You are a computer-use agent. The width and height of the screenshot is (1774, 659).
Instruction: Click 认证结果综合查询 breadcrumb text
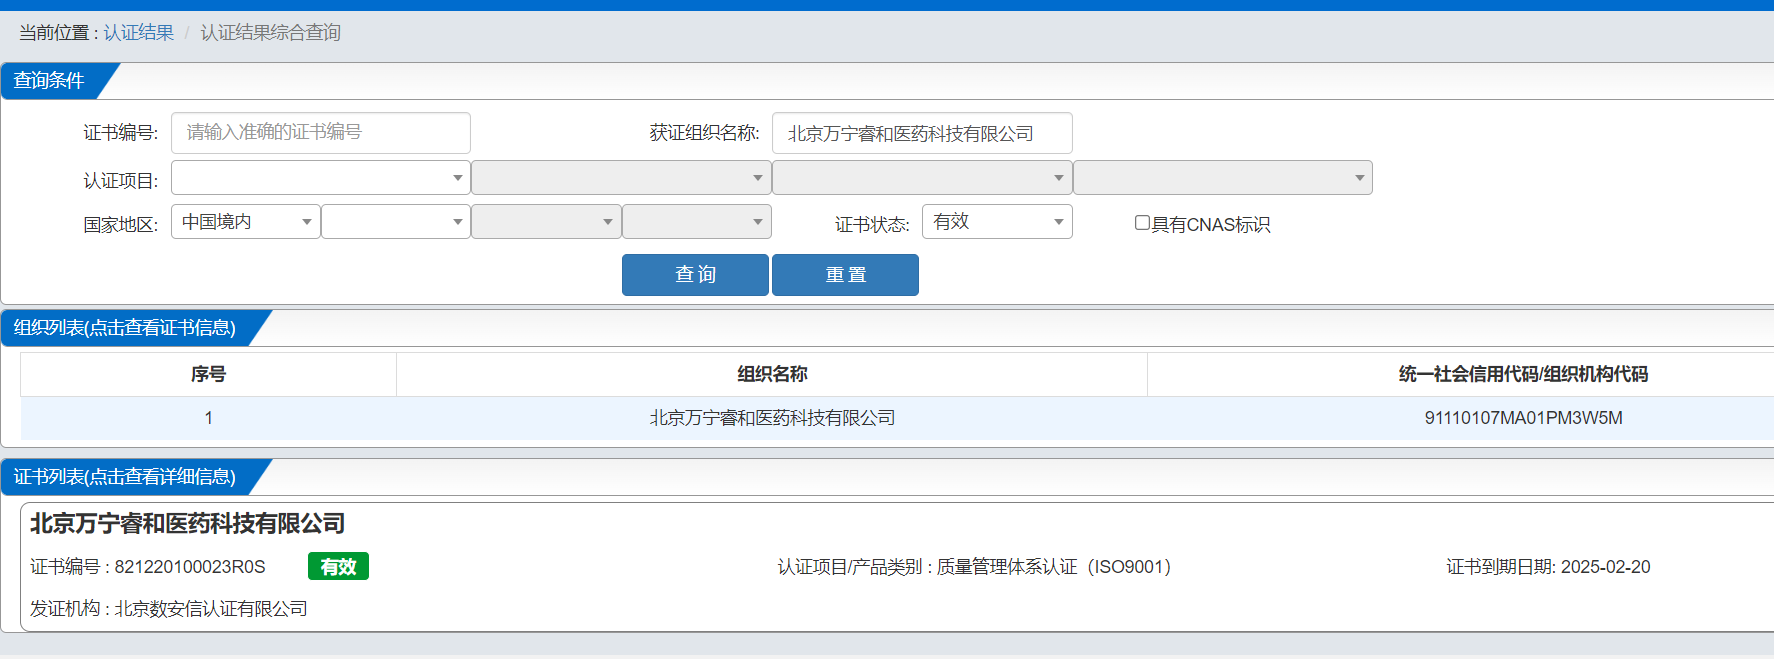pos(270,33)
